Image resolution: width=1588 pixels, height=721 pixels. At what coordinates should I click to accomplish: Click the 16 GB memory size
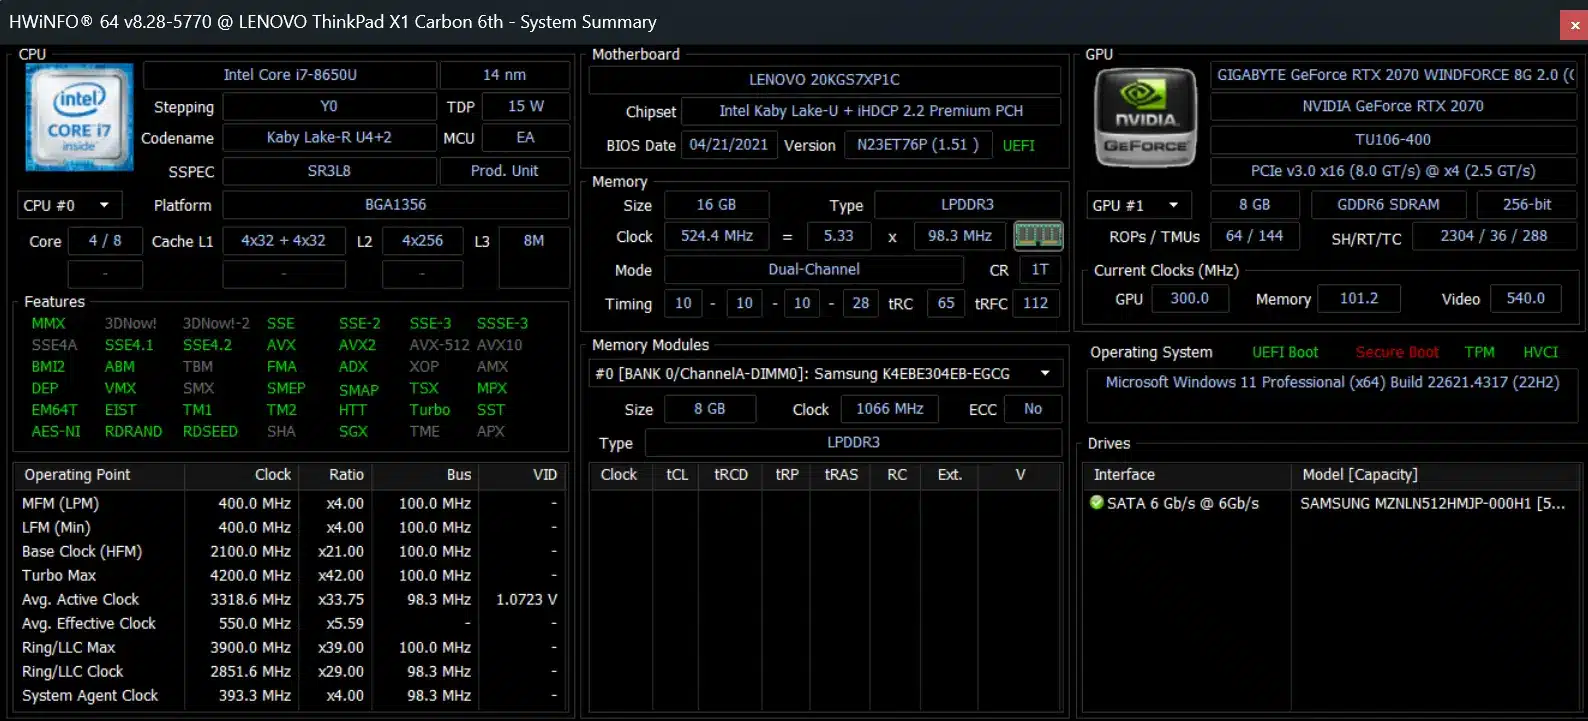point(717,205)
